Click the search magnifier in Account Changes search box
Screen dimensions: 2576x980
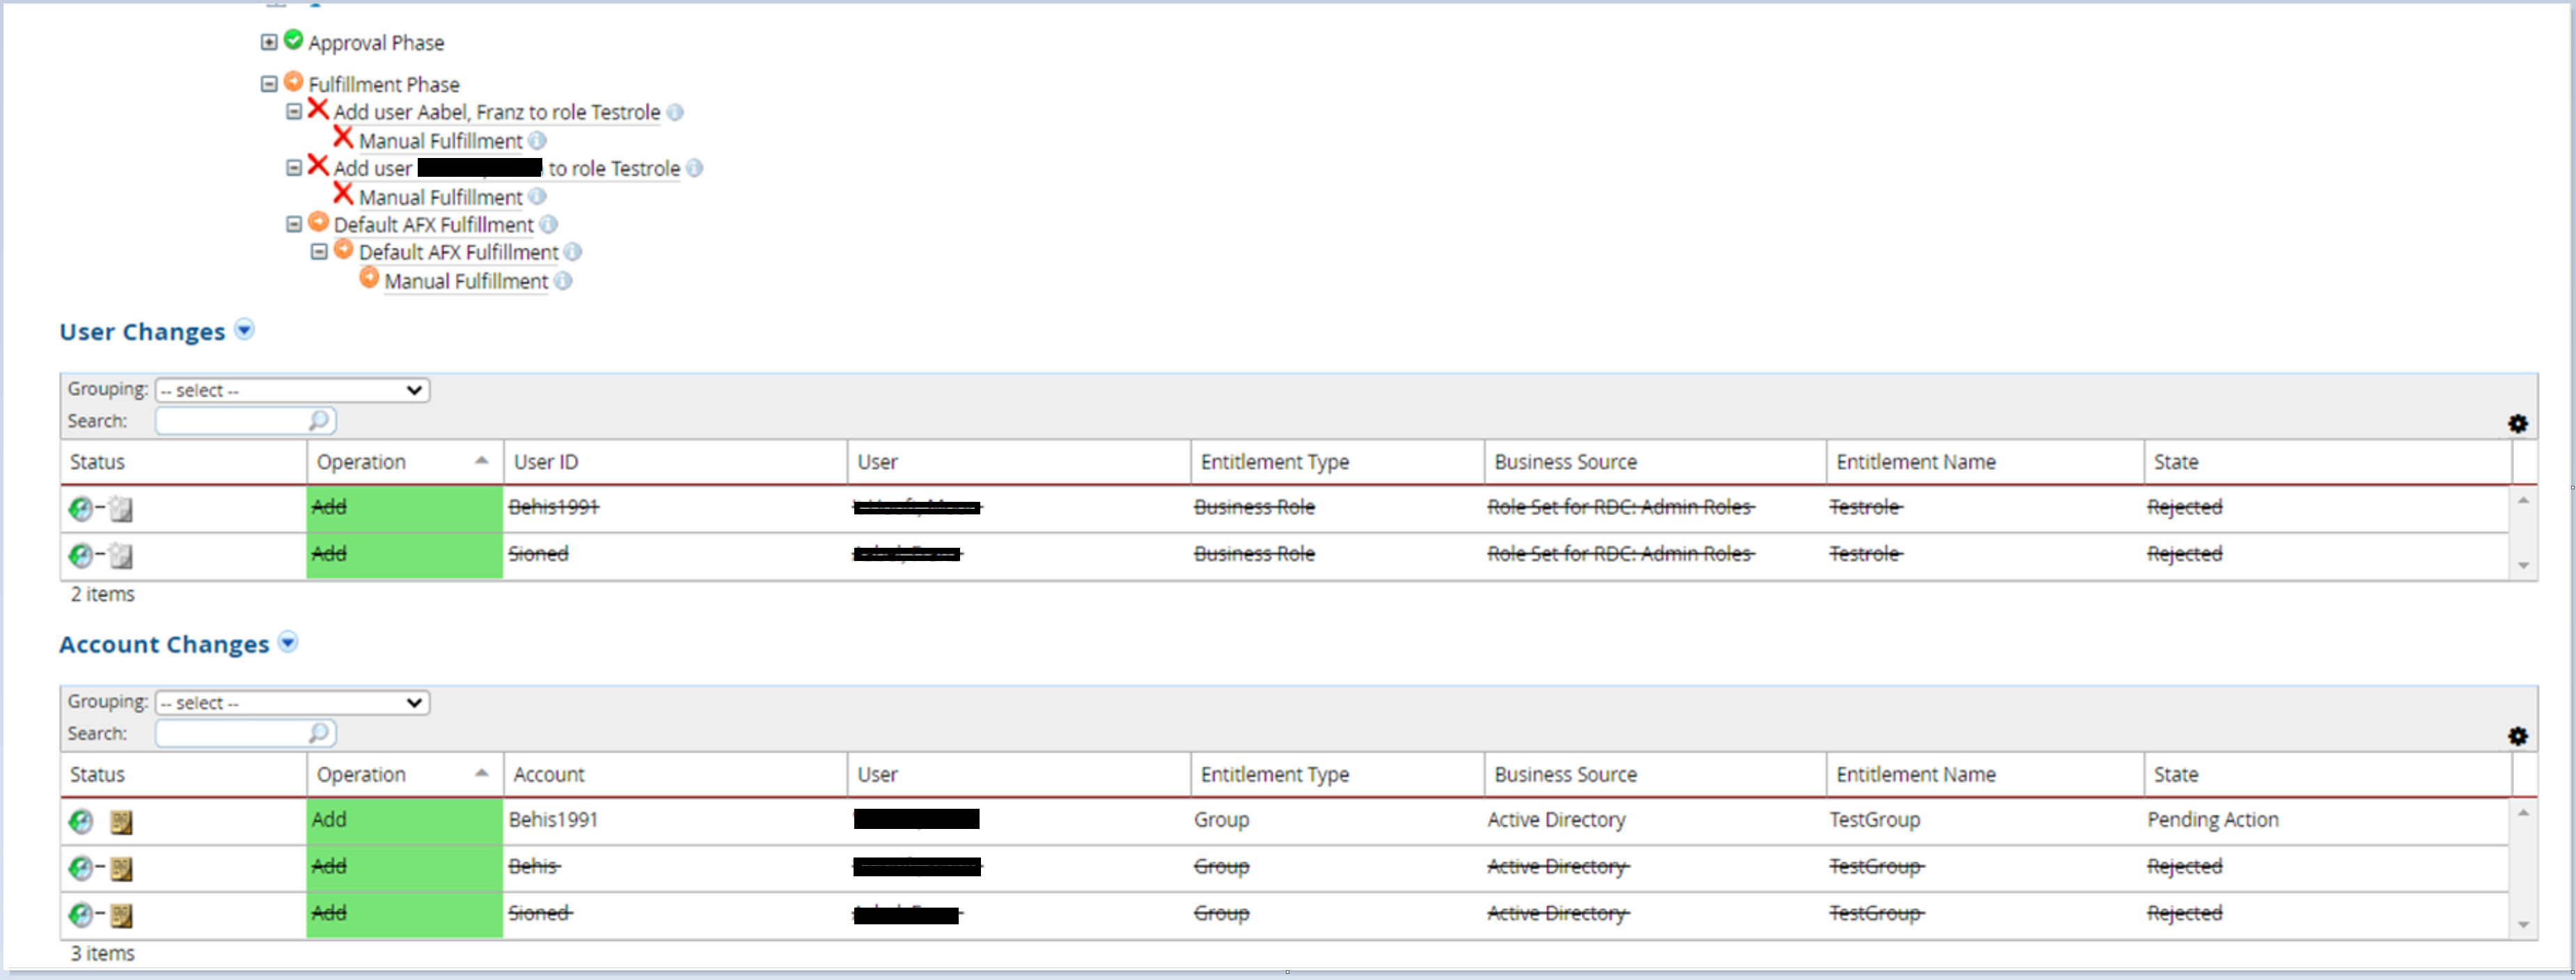tap(318, 733)
